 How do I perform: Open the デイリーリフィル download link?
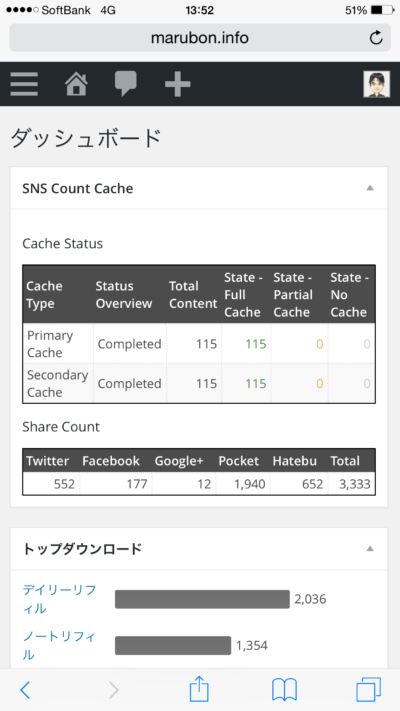click(59, 599)
